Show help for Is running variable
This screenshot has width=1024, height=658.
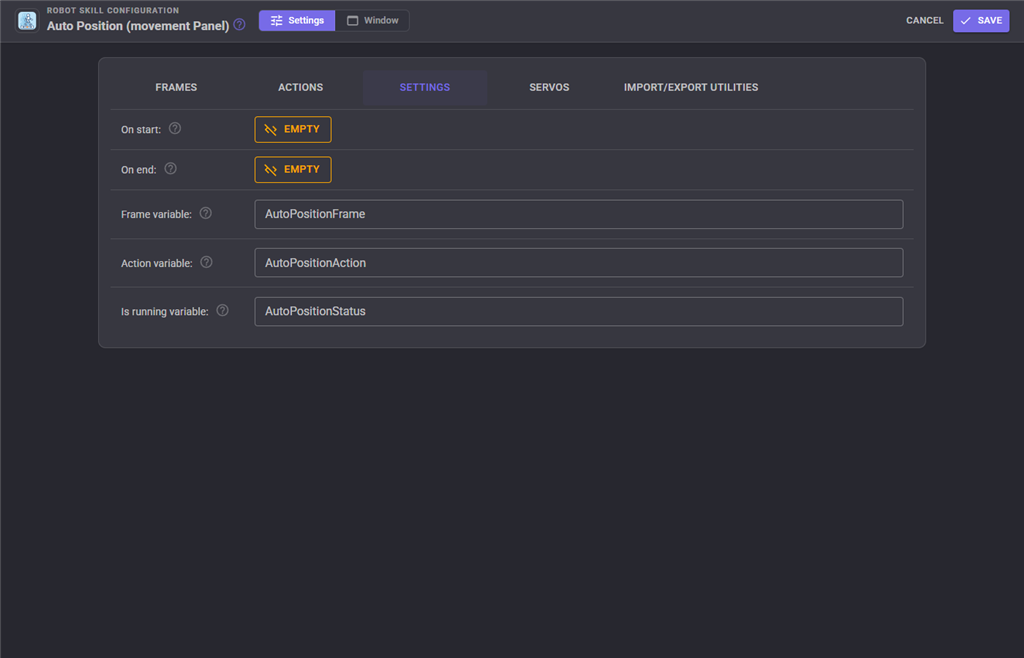click(223, 311)
